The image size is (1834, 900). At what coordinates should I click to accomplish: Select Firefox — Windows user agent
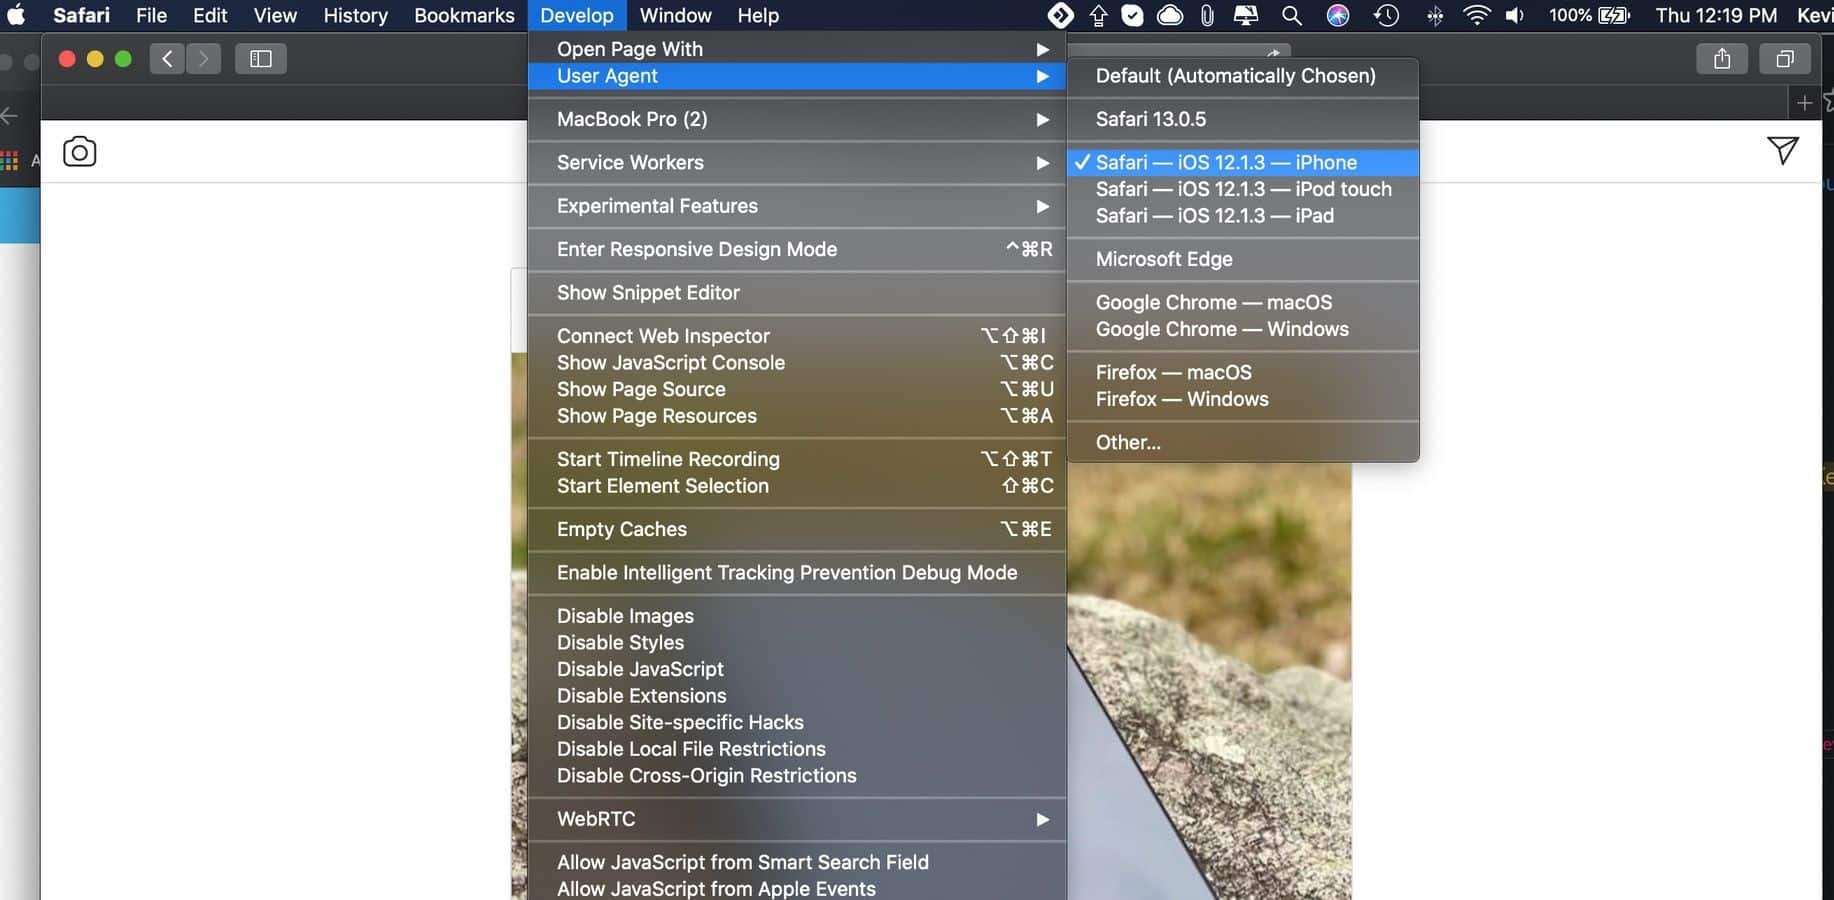point(1243,399)
